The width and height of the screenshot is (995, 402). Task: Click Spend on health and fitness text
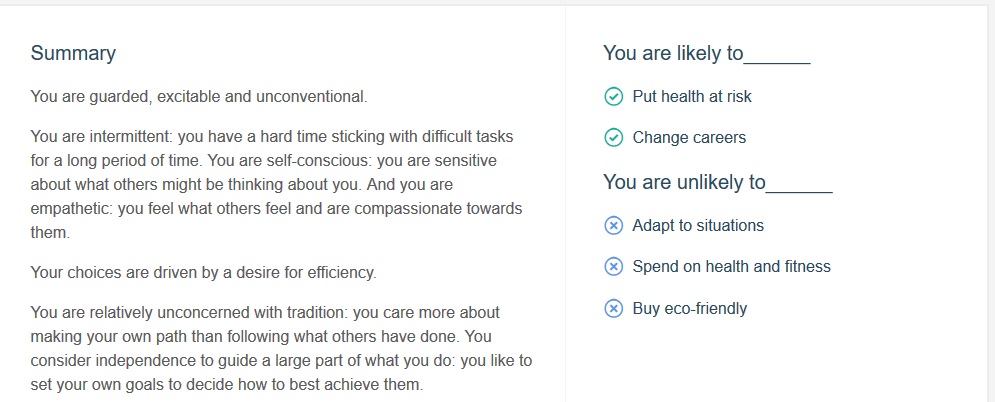(732, 266)
